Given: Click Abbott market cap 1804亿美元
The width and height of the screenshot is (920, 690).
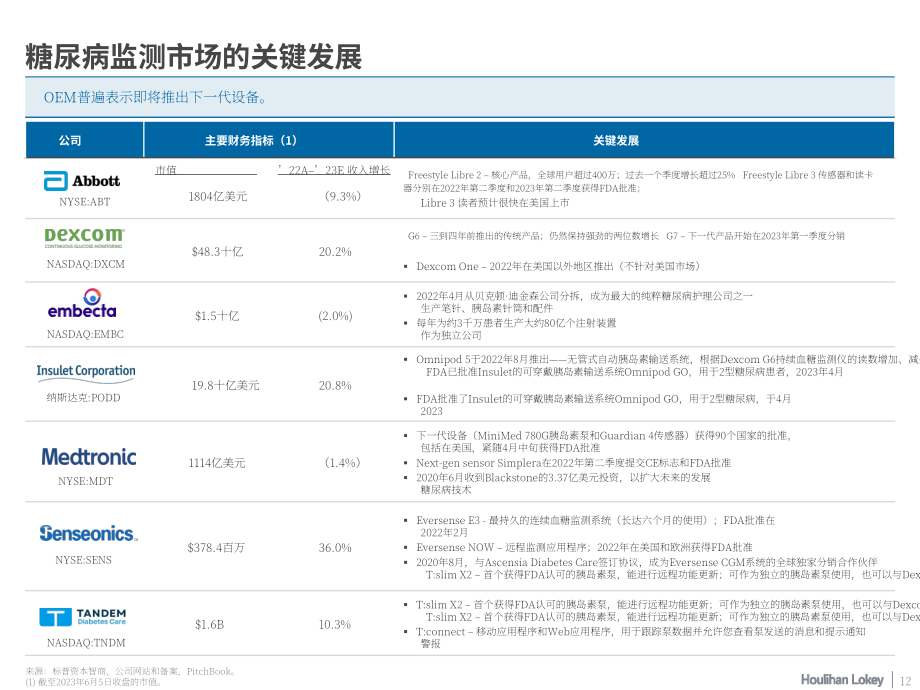Looking at the screenshot, I should click(218, 197).
